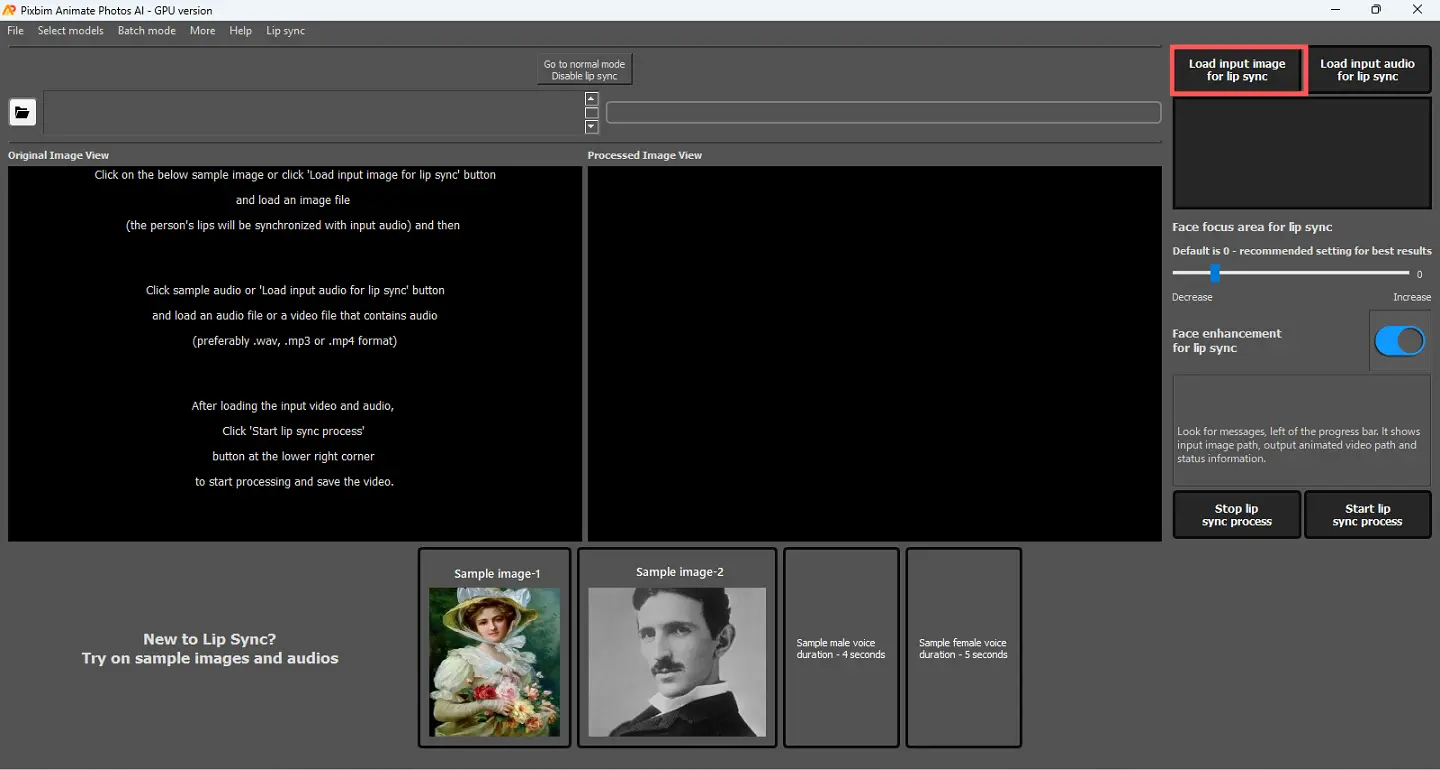Viewport: 1440px width, 770px height.
Task: Close the Pixbim window
Action: coord(1418,10)
